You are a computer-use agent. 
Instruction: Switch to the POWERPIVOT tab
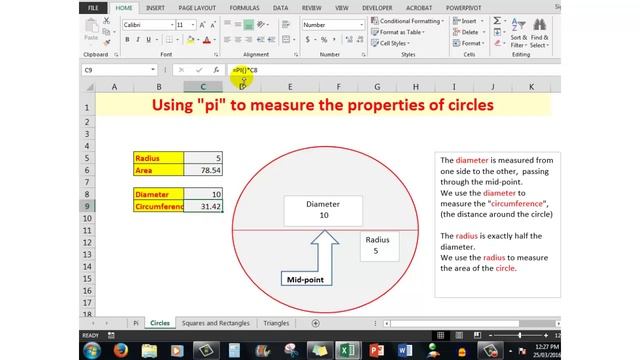tap(463, 8)
